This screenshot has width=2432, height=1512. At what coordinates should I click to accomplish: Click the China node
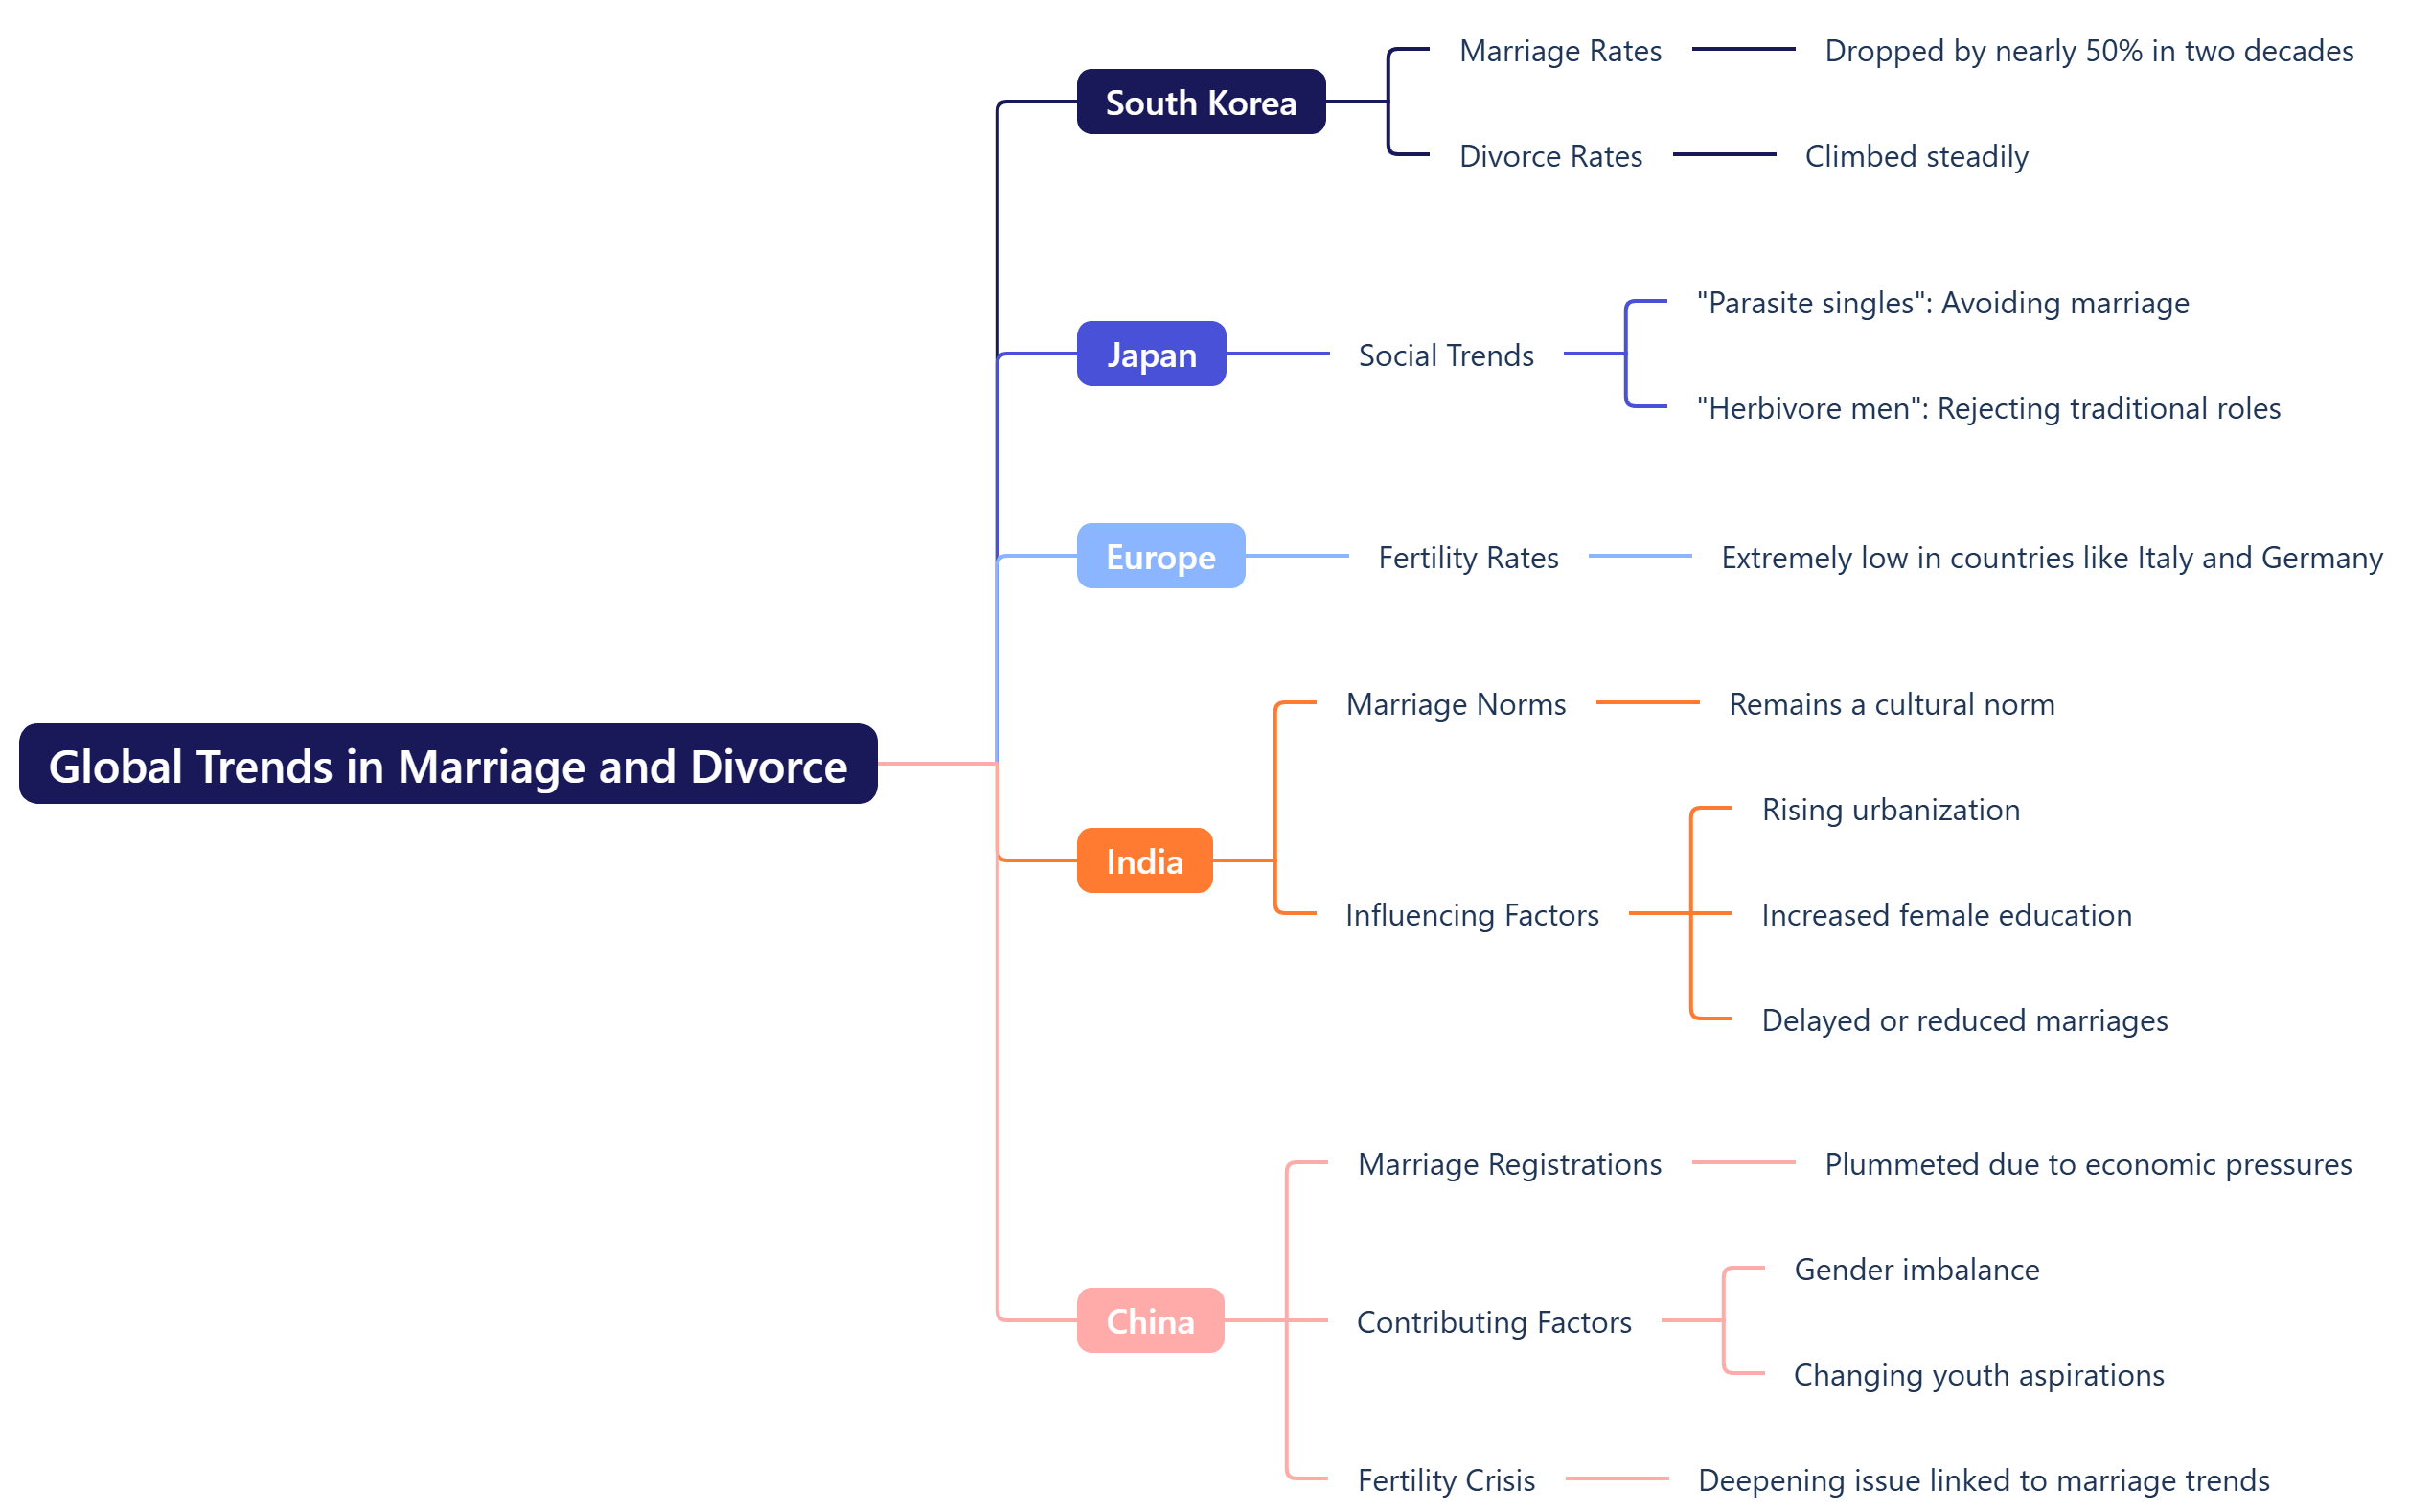1150,1321
